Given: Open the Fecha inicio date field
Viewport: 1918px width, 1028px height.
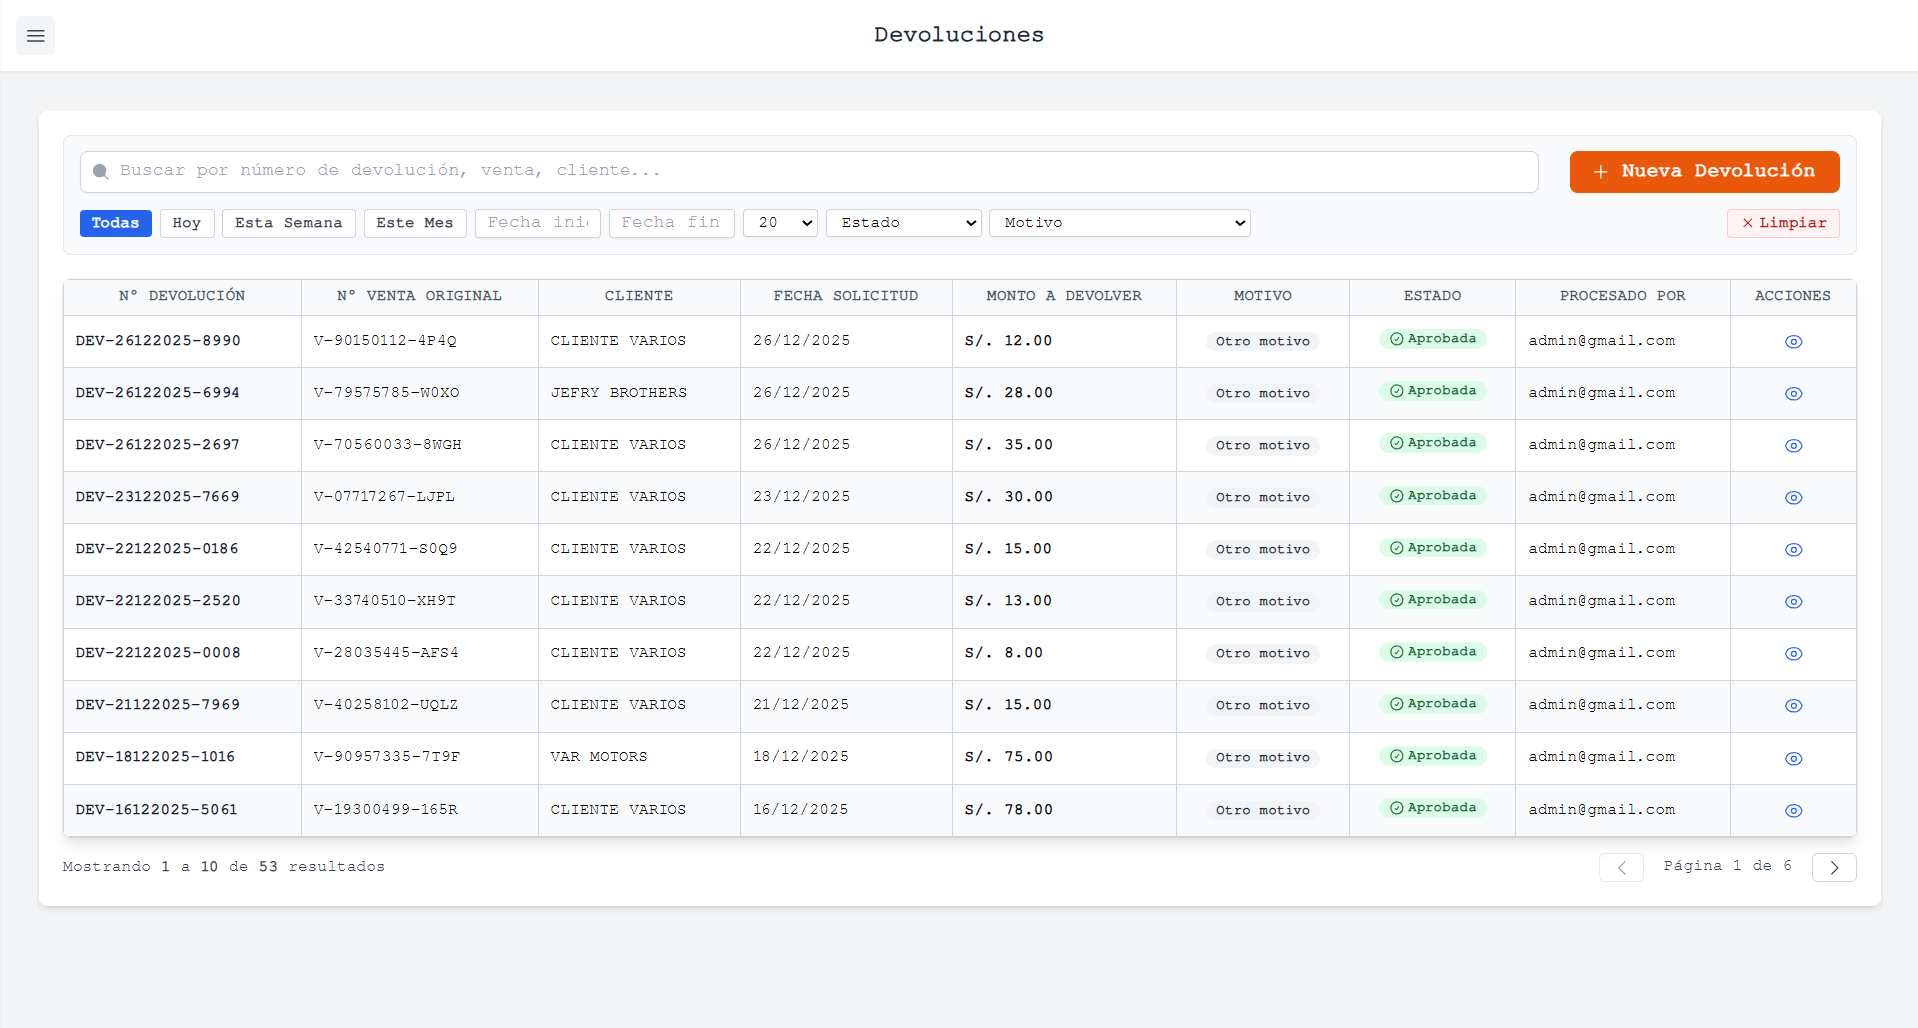Looking at the screenshot, I should (x=538, y=223).
